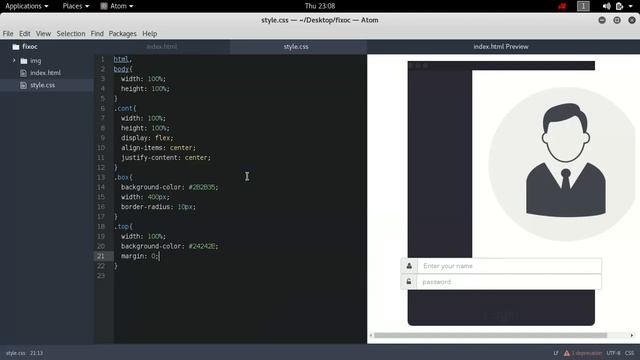Screen dimensions: 640x360
Task: Switch to the index.html editor tab
Action: coord(162,47)
